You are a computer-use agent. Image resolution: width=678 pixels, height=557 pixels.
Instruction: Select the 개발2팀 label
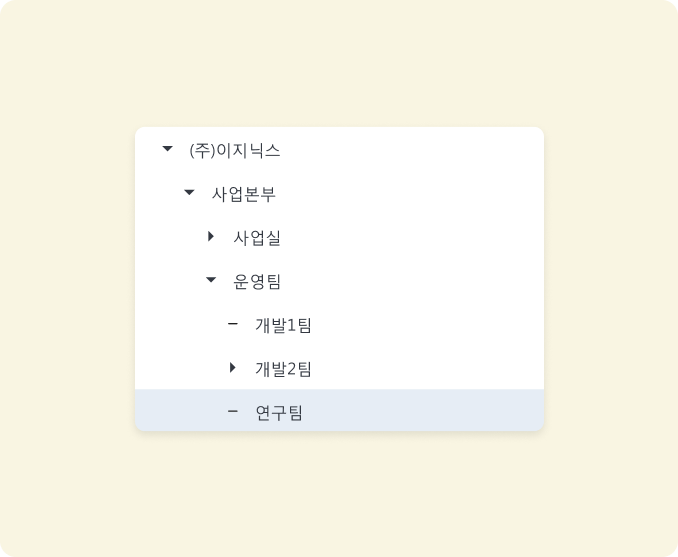click(284, 369)
